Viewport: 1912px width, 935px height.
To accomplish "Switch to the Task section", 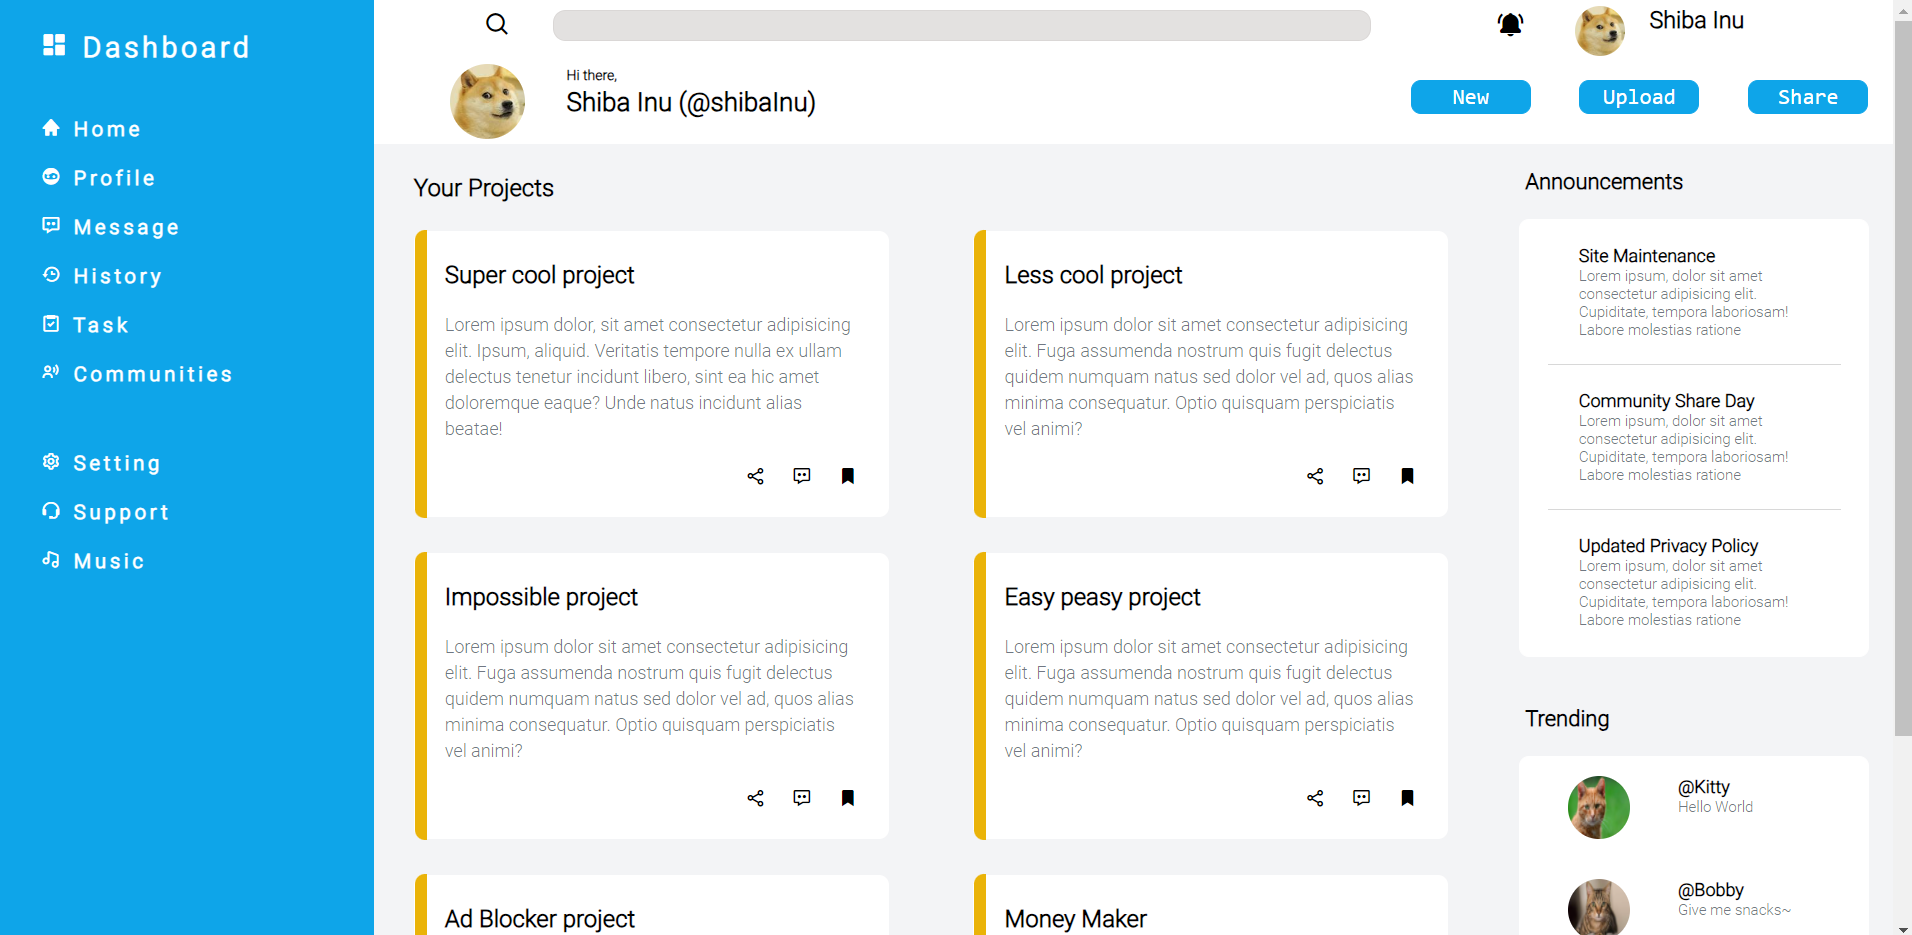I will pyautogui.click(x=100, y=325).
